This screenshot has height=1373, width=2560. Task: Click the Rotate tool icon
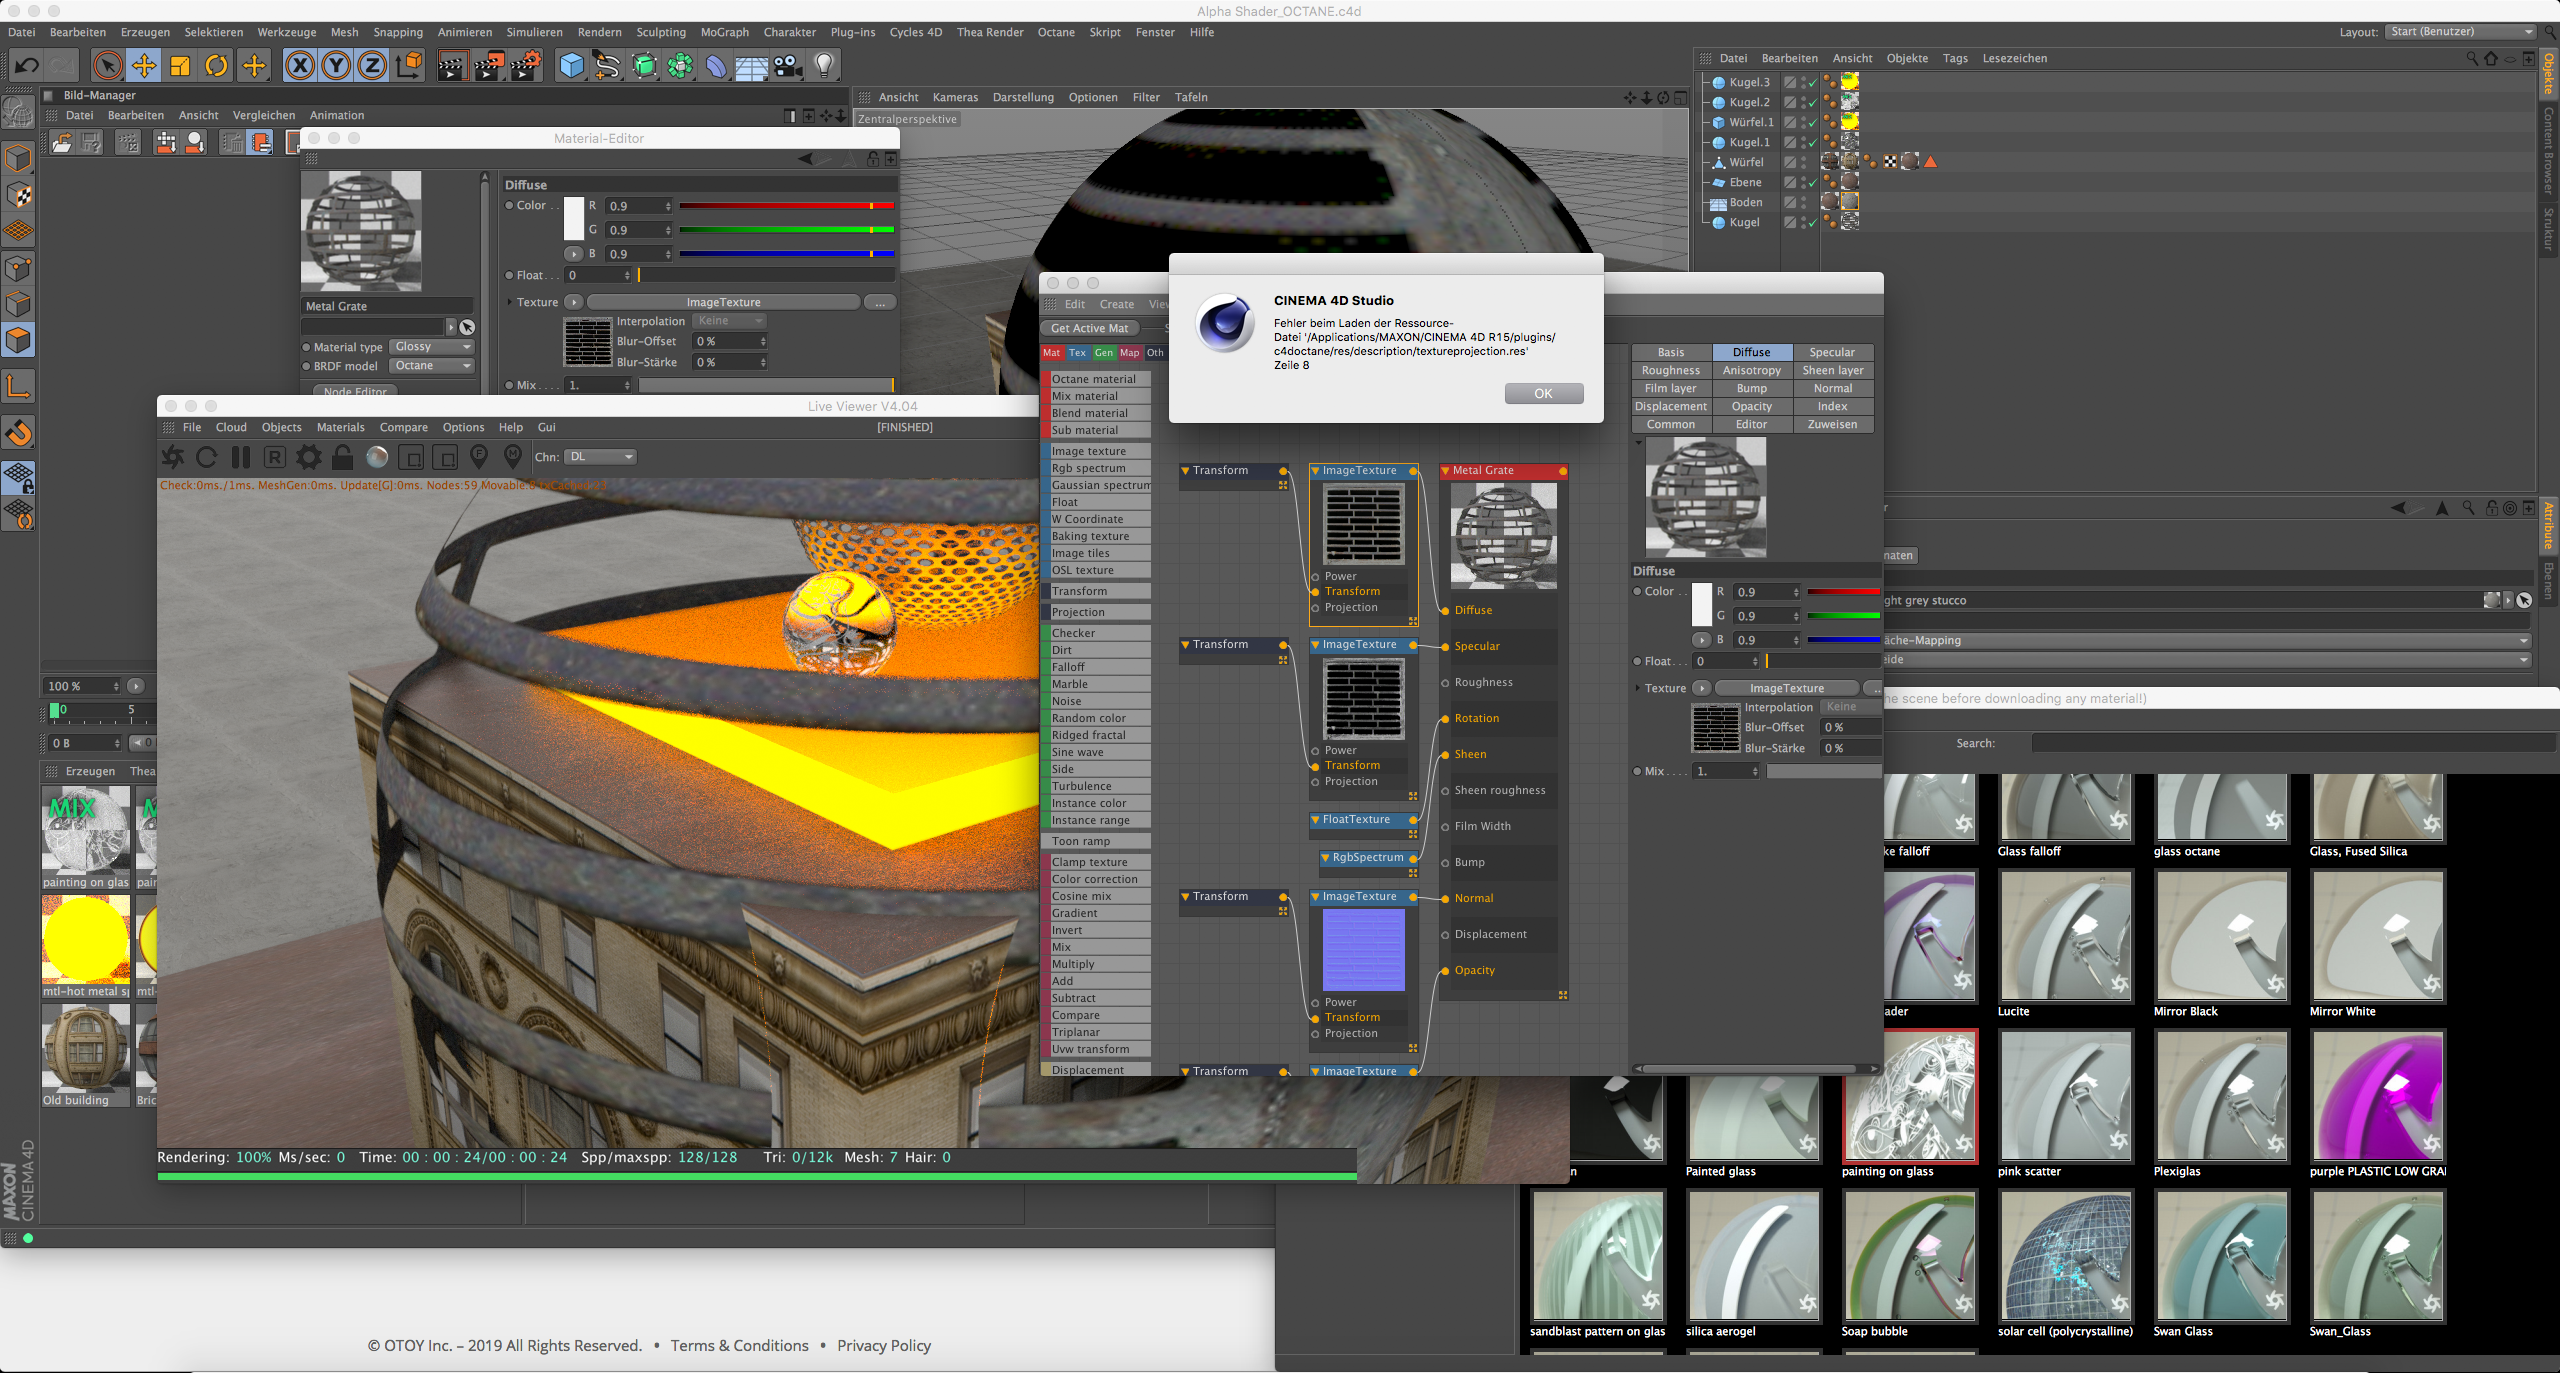[216, 66]
